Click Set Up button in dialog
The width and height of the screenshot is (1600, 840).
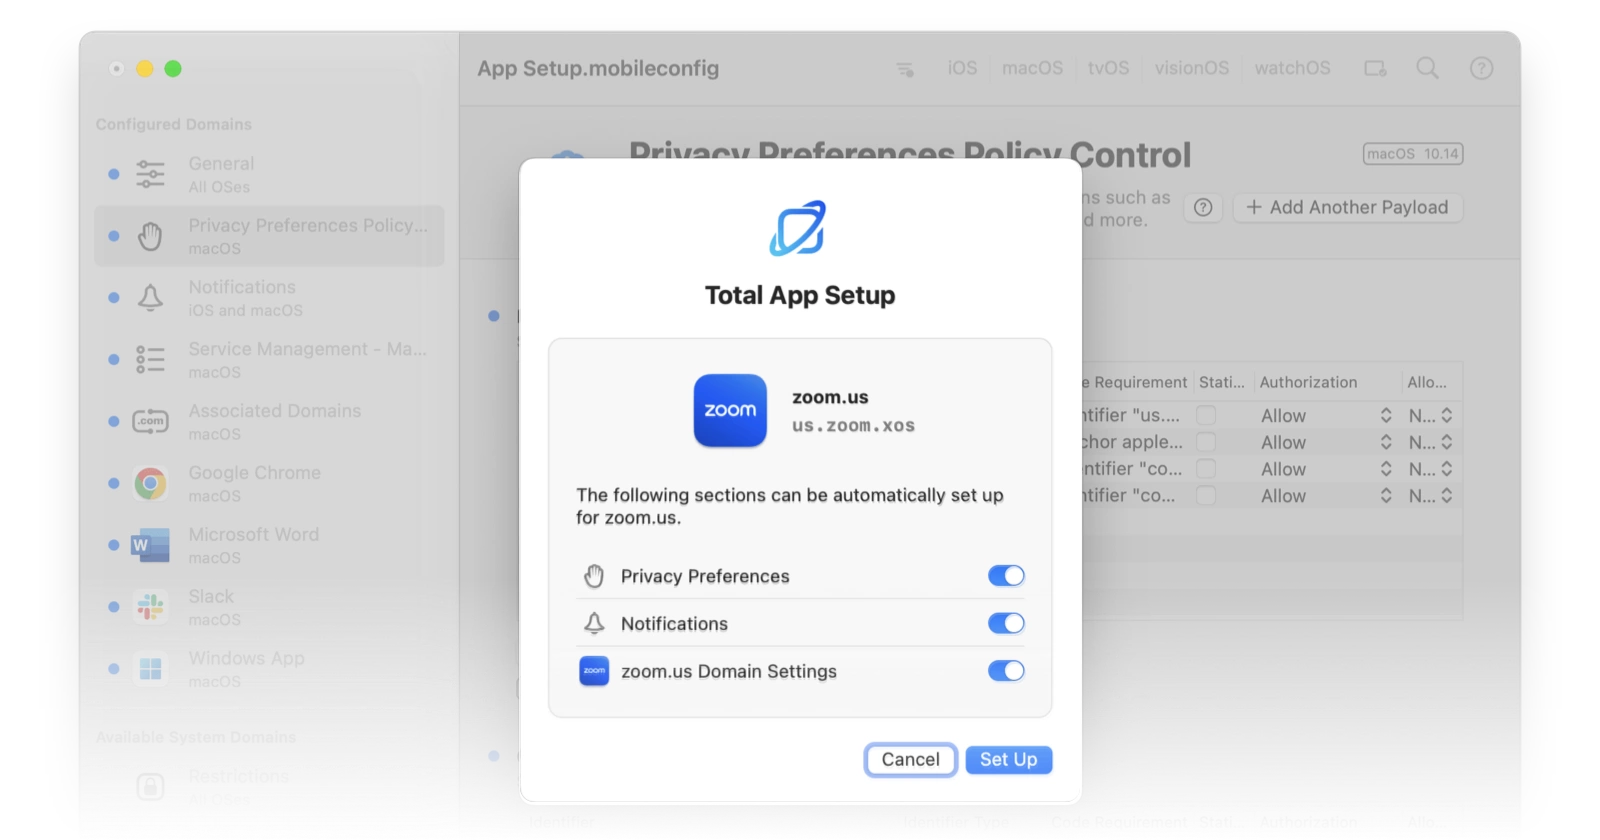pyautogui.click(x=1008, y=760)
